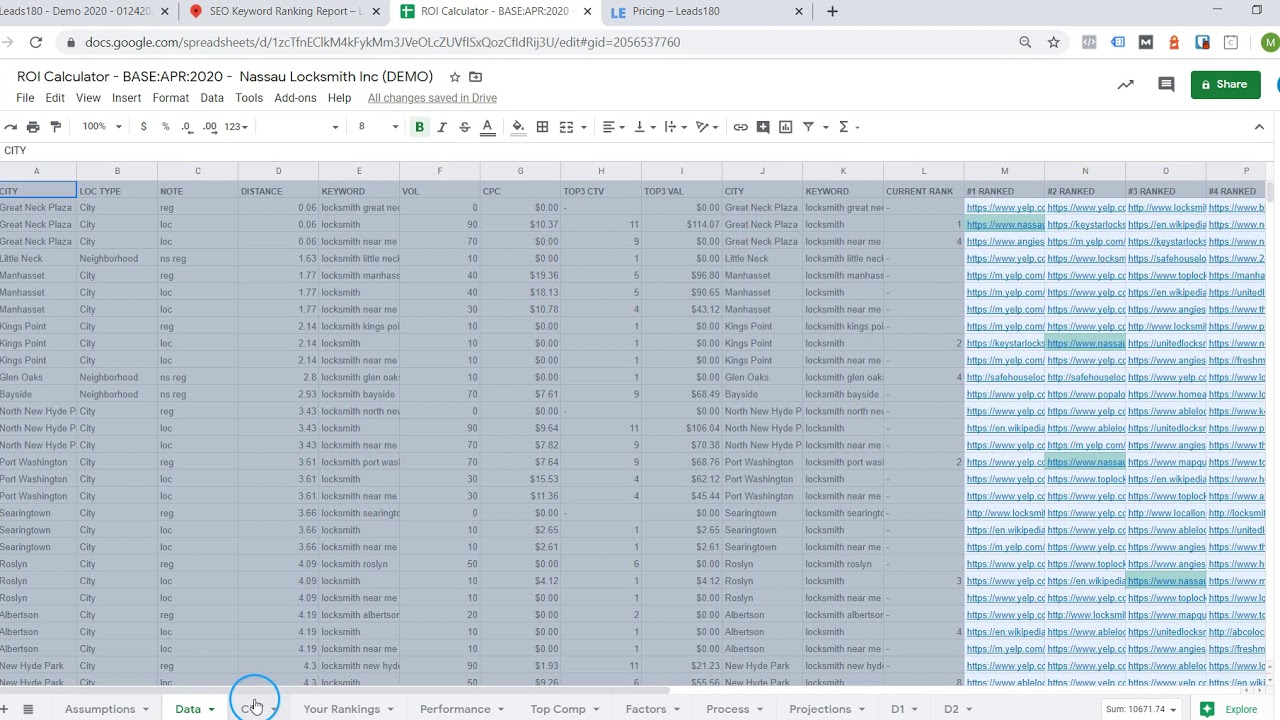Image resolution: width=1280 pixels, height=720 pixels.
Task: Open the zoom 100% dropdown
Action: [102, 127]
